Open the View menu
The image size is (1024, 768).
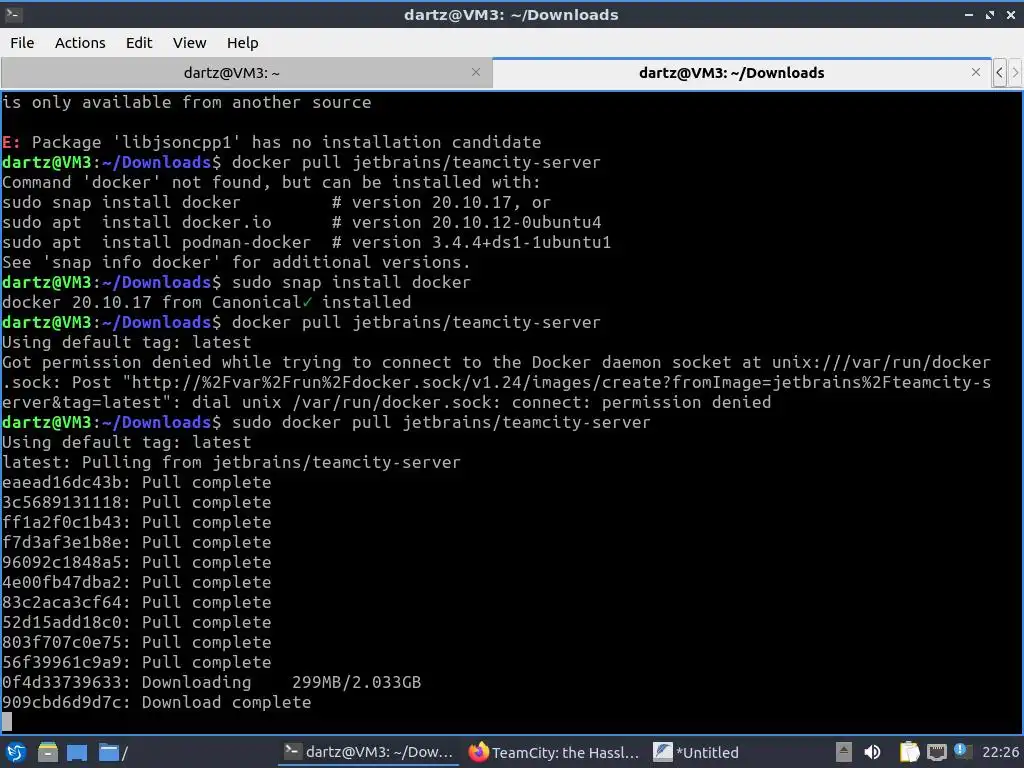tap(189, 42)
